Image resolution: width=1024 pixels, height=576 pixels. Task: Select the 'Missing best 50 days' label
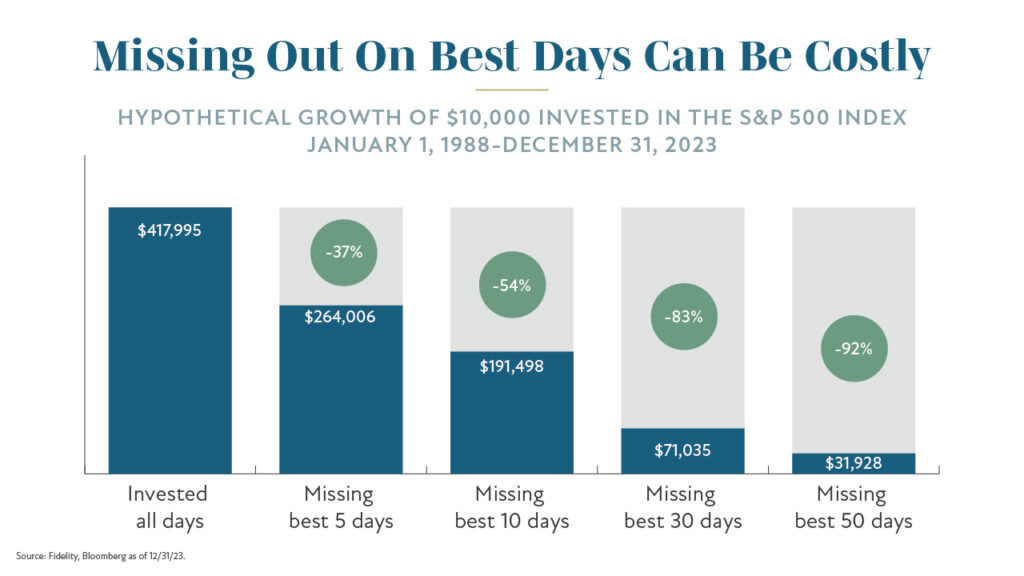pyautogui.click(x=853, y=507)
